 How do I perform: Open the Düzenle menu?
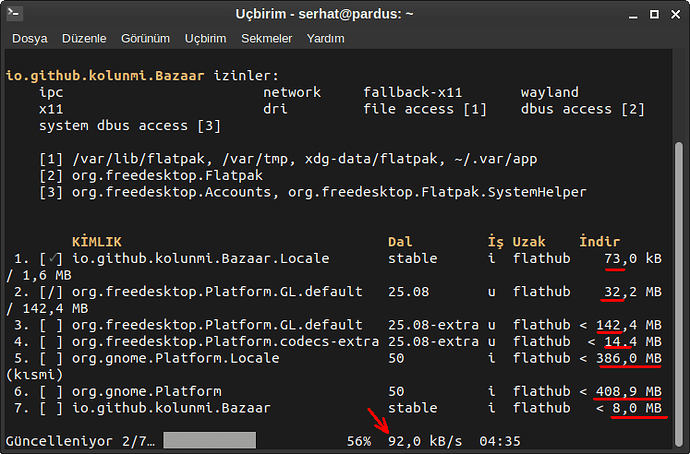tap(84, 39)
